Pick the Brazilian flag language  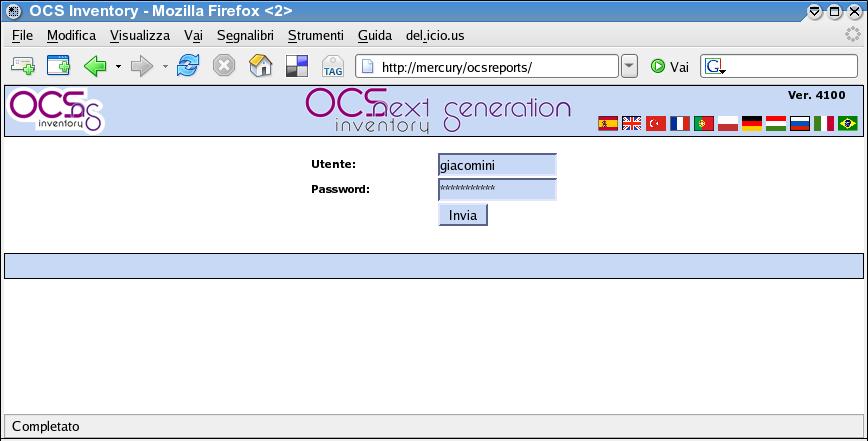[848, 124]
